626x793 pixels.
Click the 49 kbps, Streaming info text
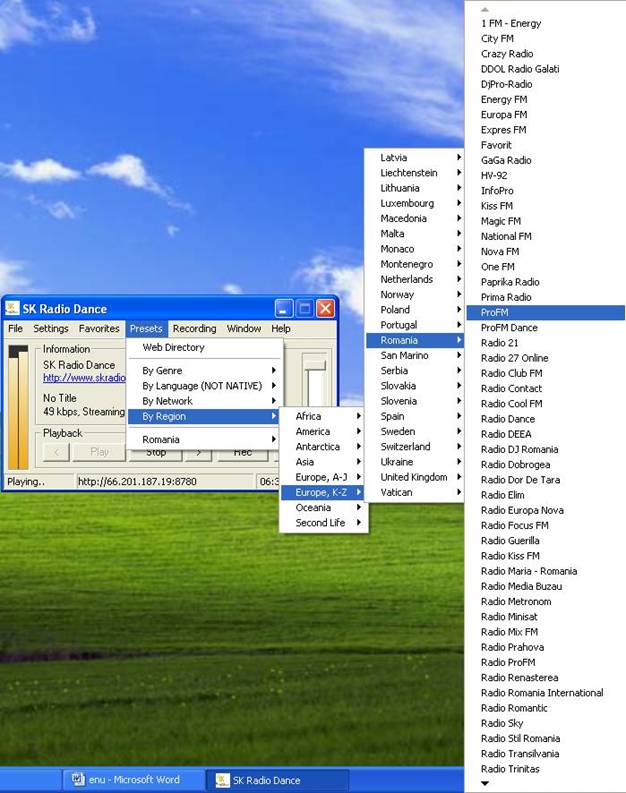click(x=84, y=412)
